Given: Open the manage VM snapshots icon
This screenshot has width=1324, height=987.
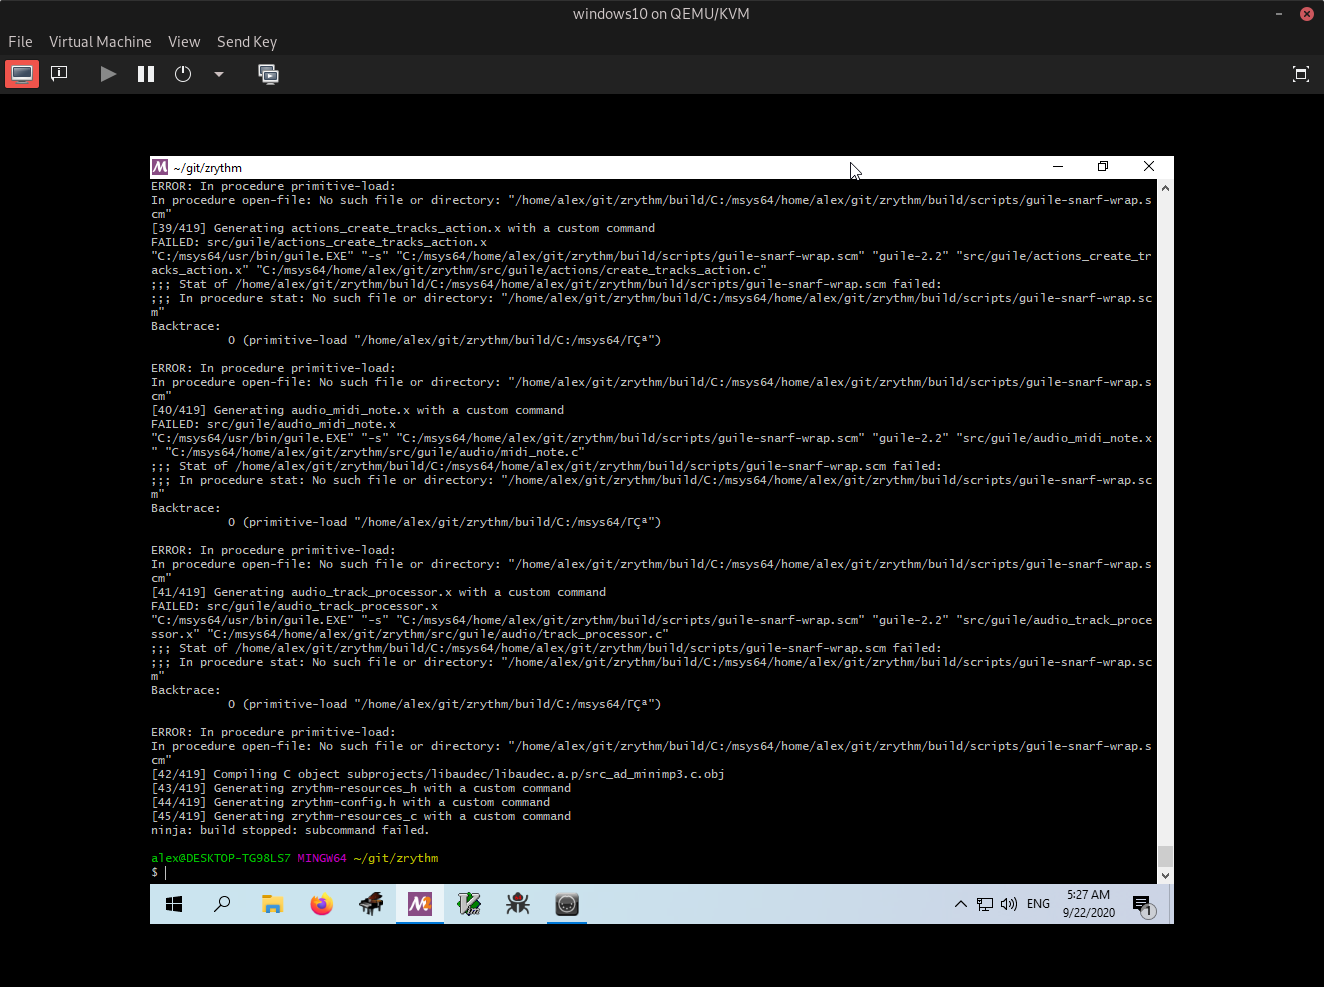Looking at the screenshot, I should pyautogui.click(x=268, y=74).
